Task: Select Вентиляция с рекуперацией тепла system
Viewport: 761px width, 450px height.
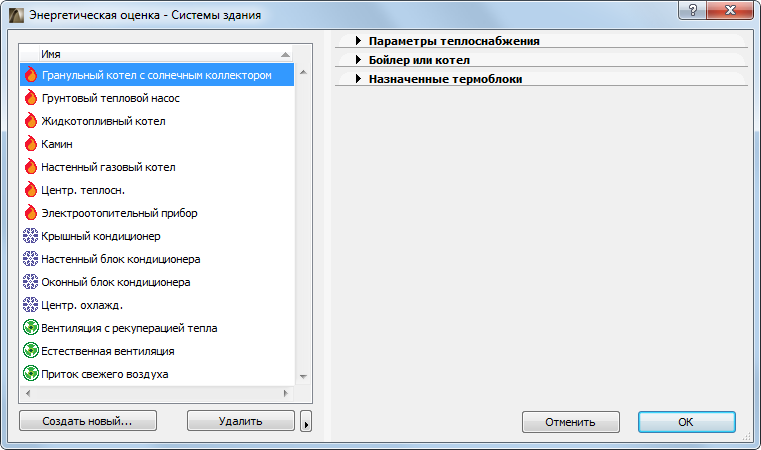Action: point(157,328)
